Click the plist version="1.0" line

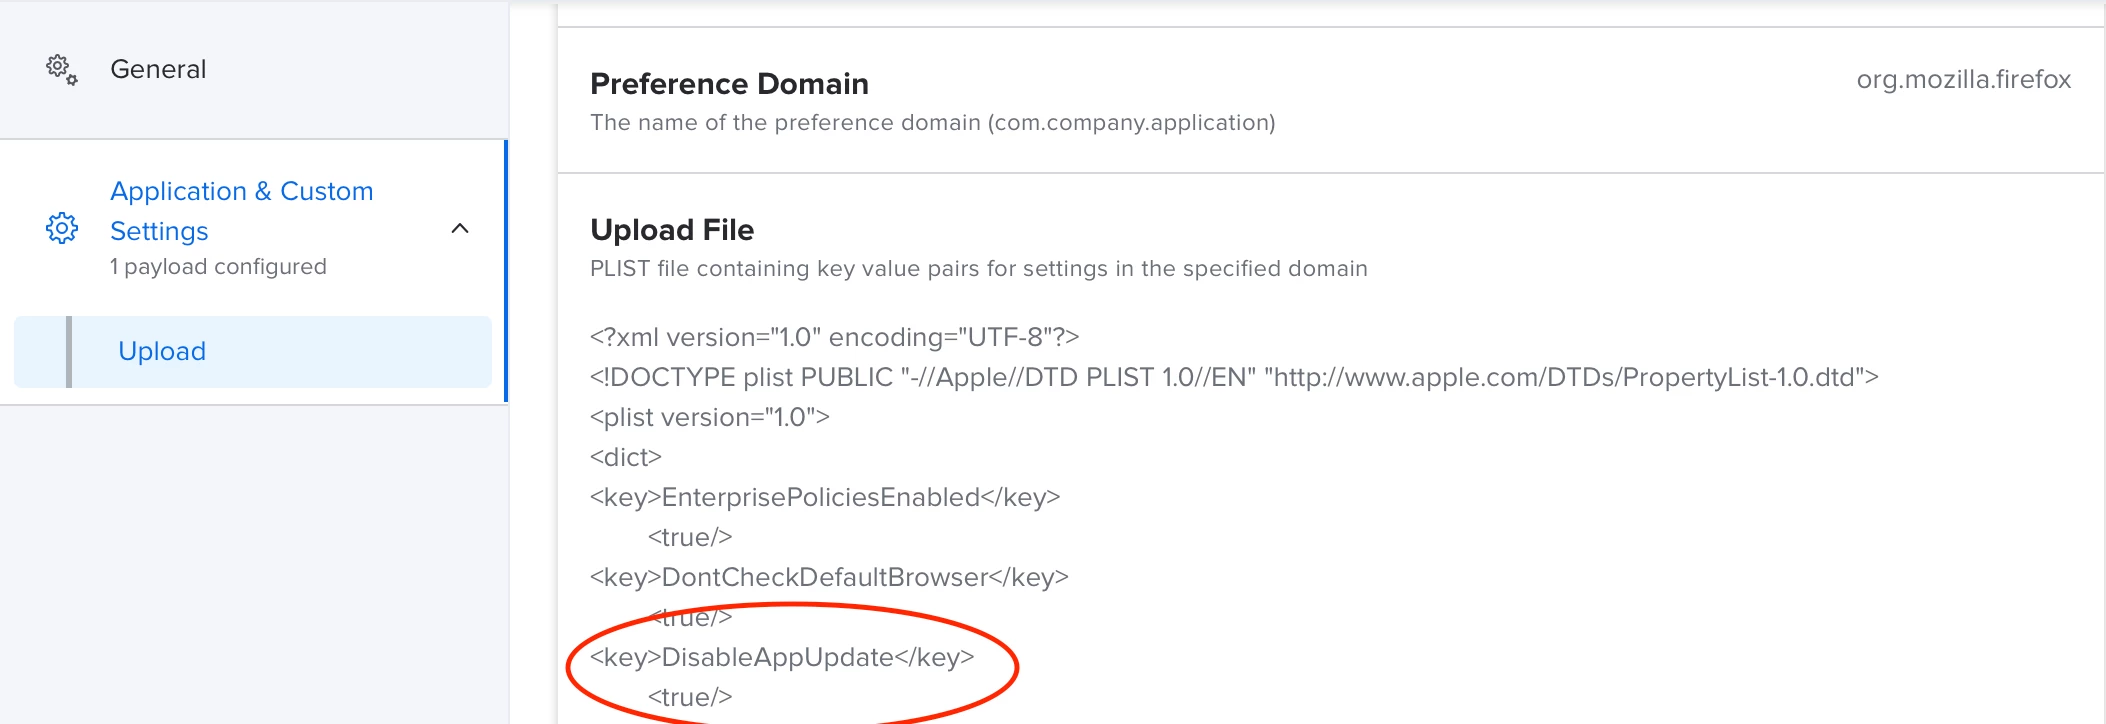coord(709,417)
